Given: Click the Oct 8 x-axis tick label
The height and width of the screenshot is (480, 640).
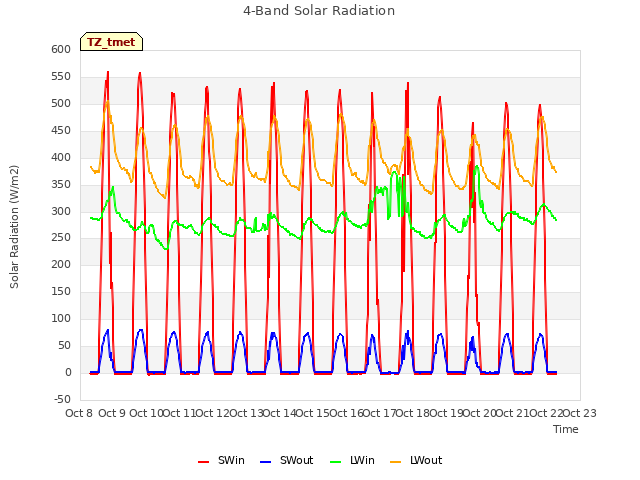Looking at the screenshot, I should [x=79, y=413].
